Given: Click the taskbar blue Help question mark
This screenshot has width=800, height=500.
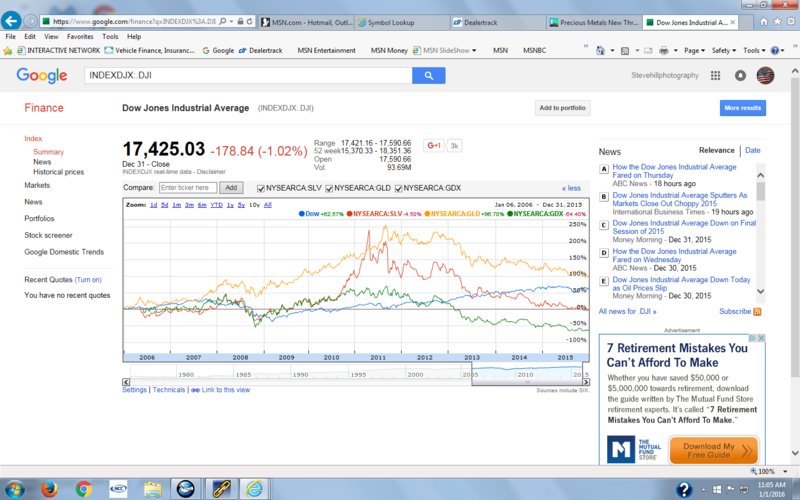Looking at the screenshot, I should coord(684,489).
